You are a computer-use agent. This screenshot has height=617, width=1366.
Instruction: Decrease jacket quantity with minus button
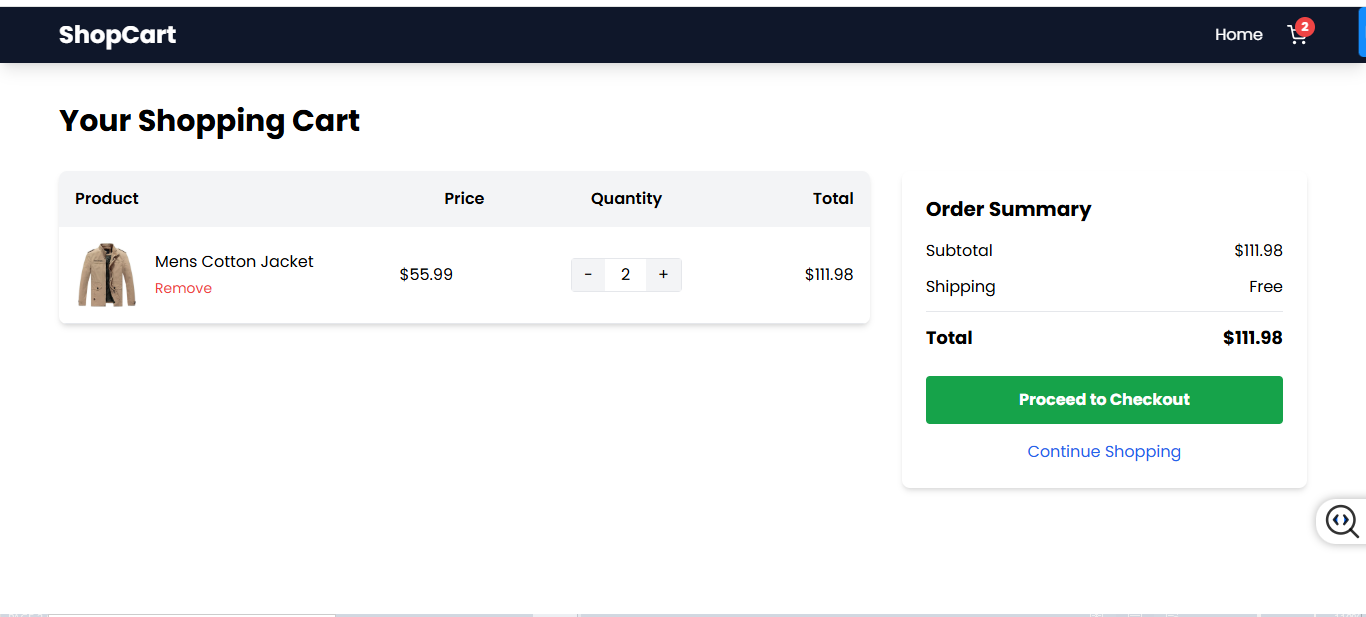(588, 275)
